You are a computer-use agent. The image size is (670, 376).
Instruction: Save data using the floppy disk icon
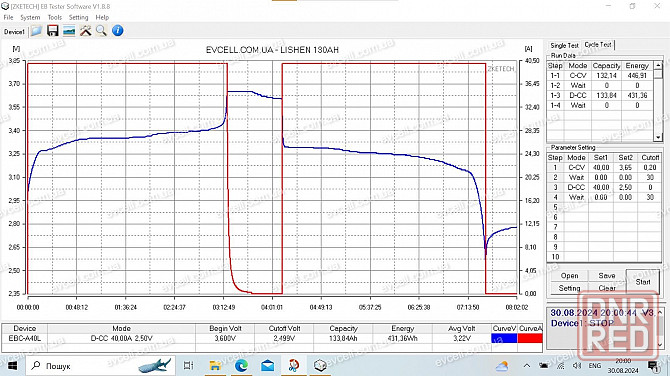point(53,31)
